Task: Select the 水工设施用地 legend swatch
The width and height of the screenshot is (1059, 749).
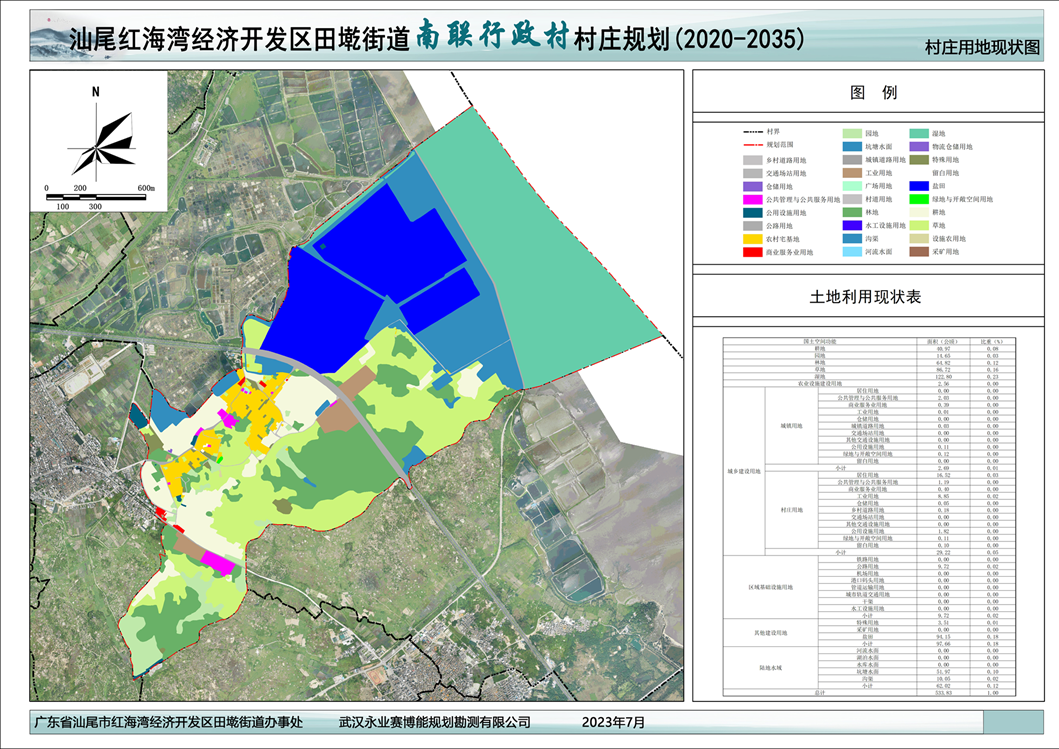Action: click(x=852, y=226)
